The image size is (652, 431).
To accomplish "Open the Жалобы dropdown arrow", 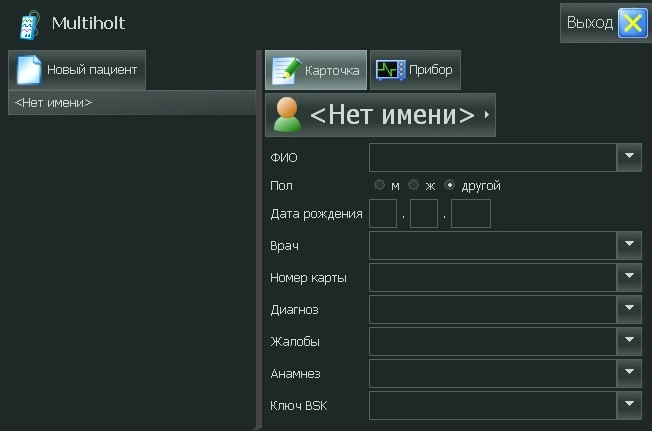I will point(629,341).
